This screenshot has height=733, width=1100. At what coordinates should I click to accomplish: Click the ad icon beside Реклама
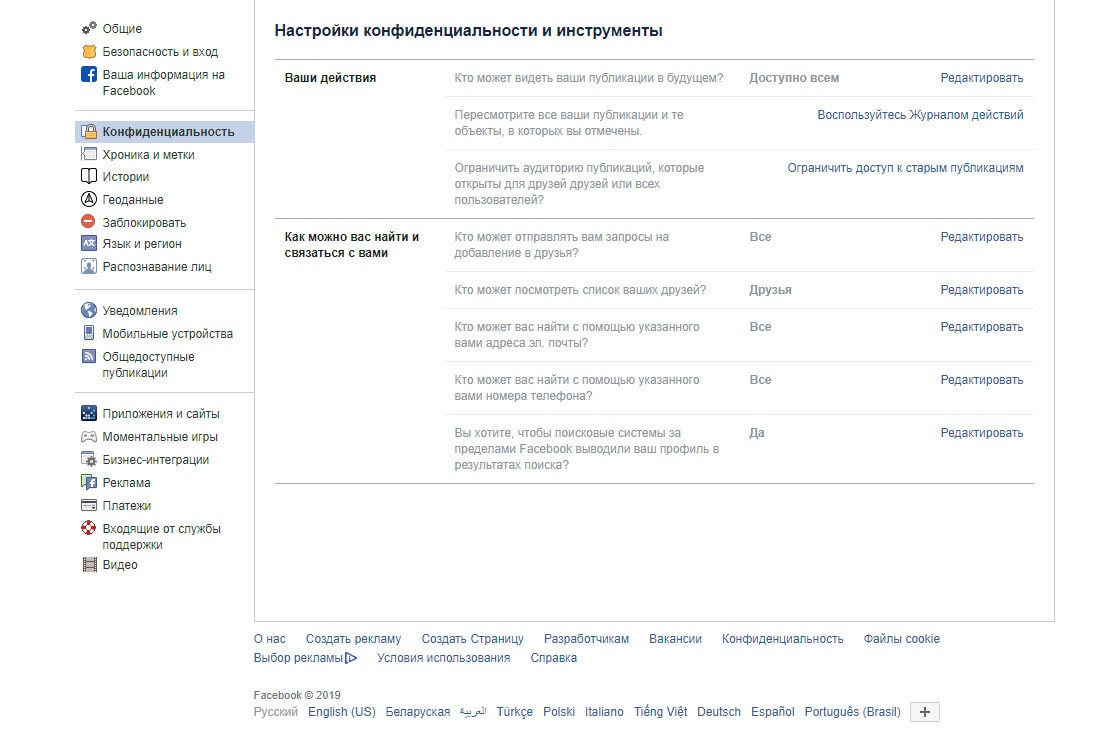pos(89,482)
